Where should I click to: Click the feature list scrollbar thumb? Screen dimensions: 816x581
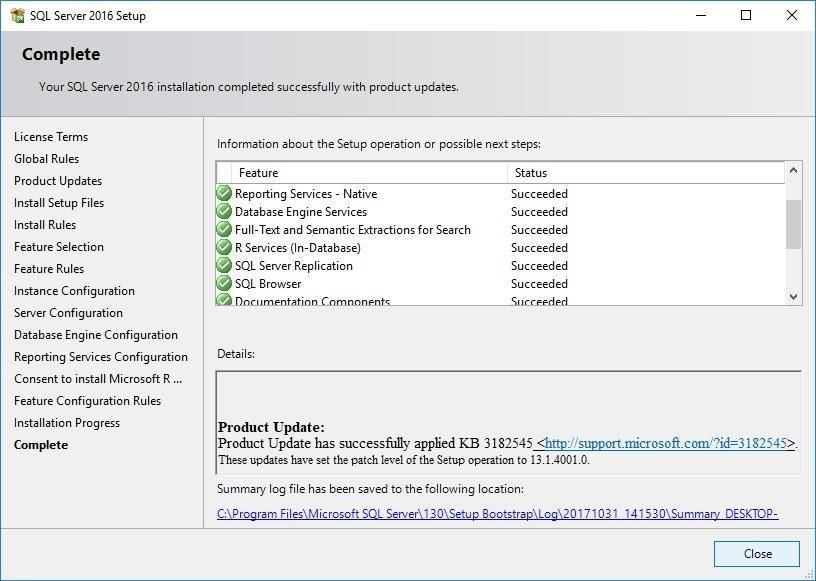click(x=793, y=224)
